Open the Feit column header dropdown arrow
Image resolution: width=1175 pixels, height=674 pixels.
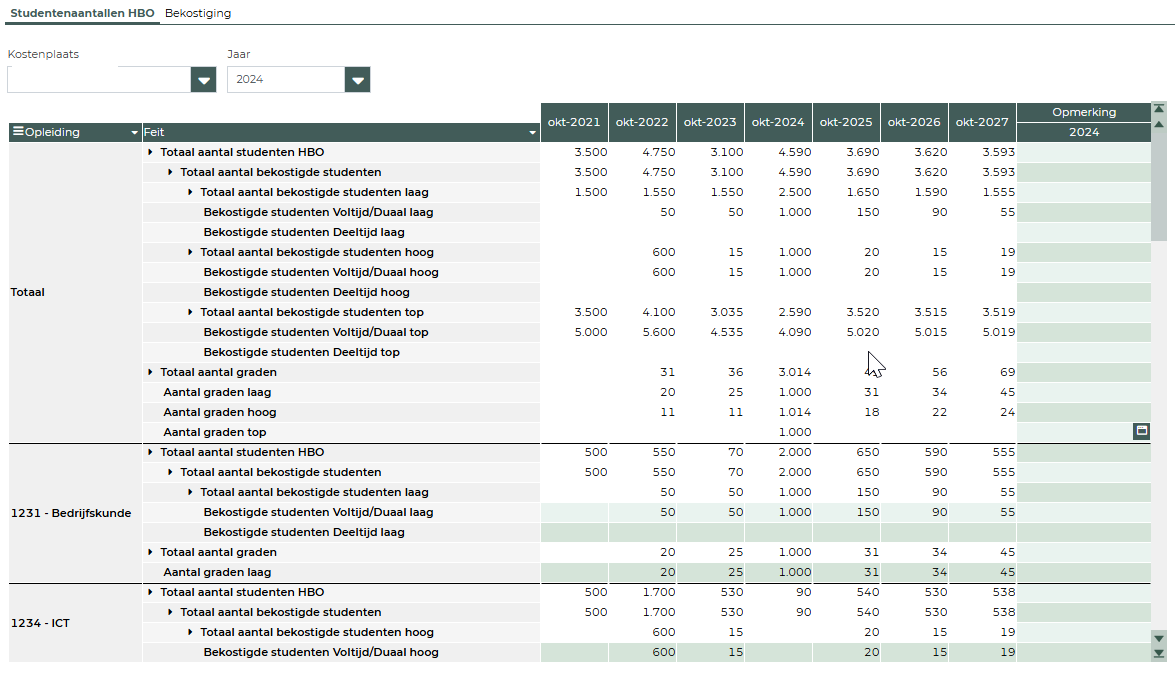click(x=533, y=132)
